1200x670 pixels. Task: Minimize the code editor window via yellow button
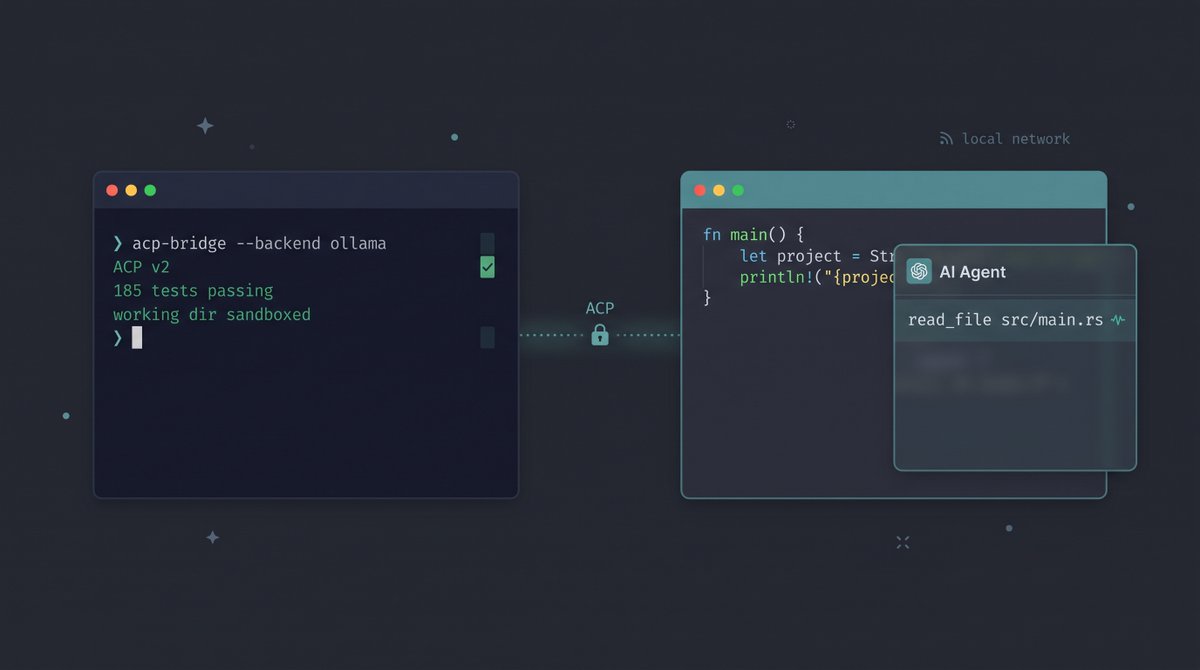pyautogui.click(x=719, y=190)
